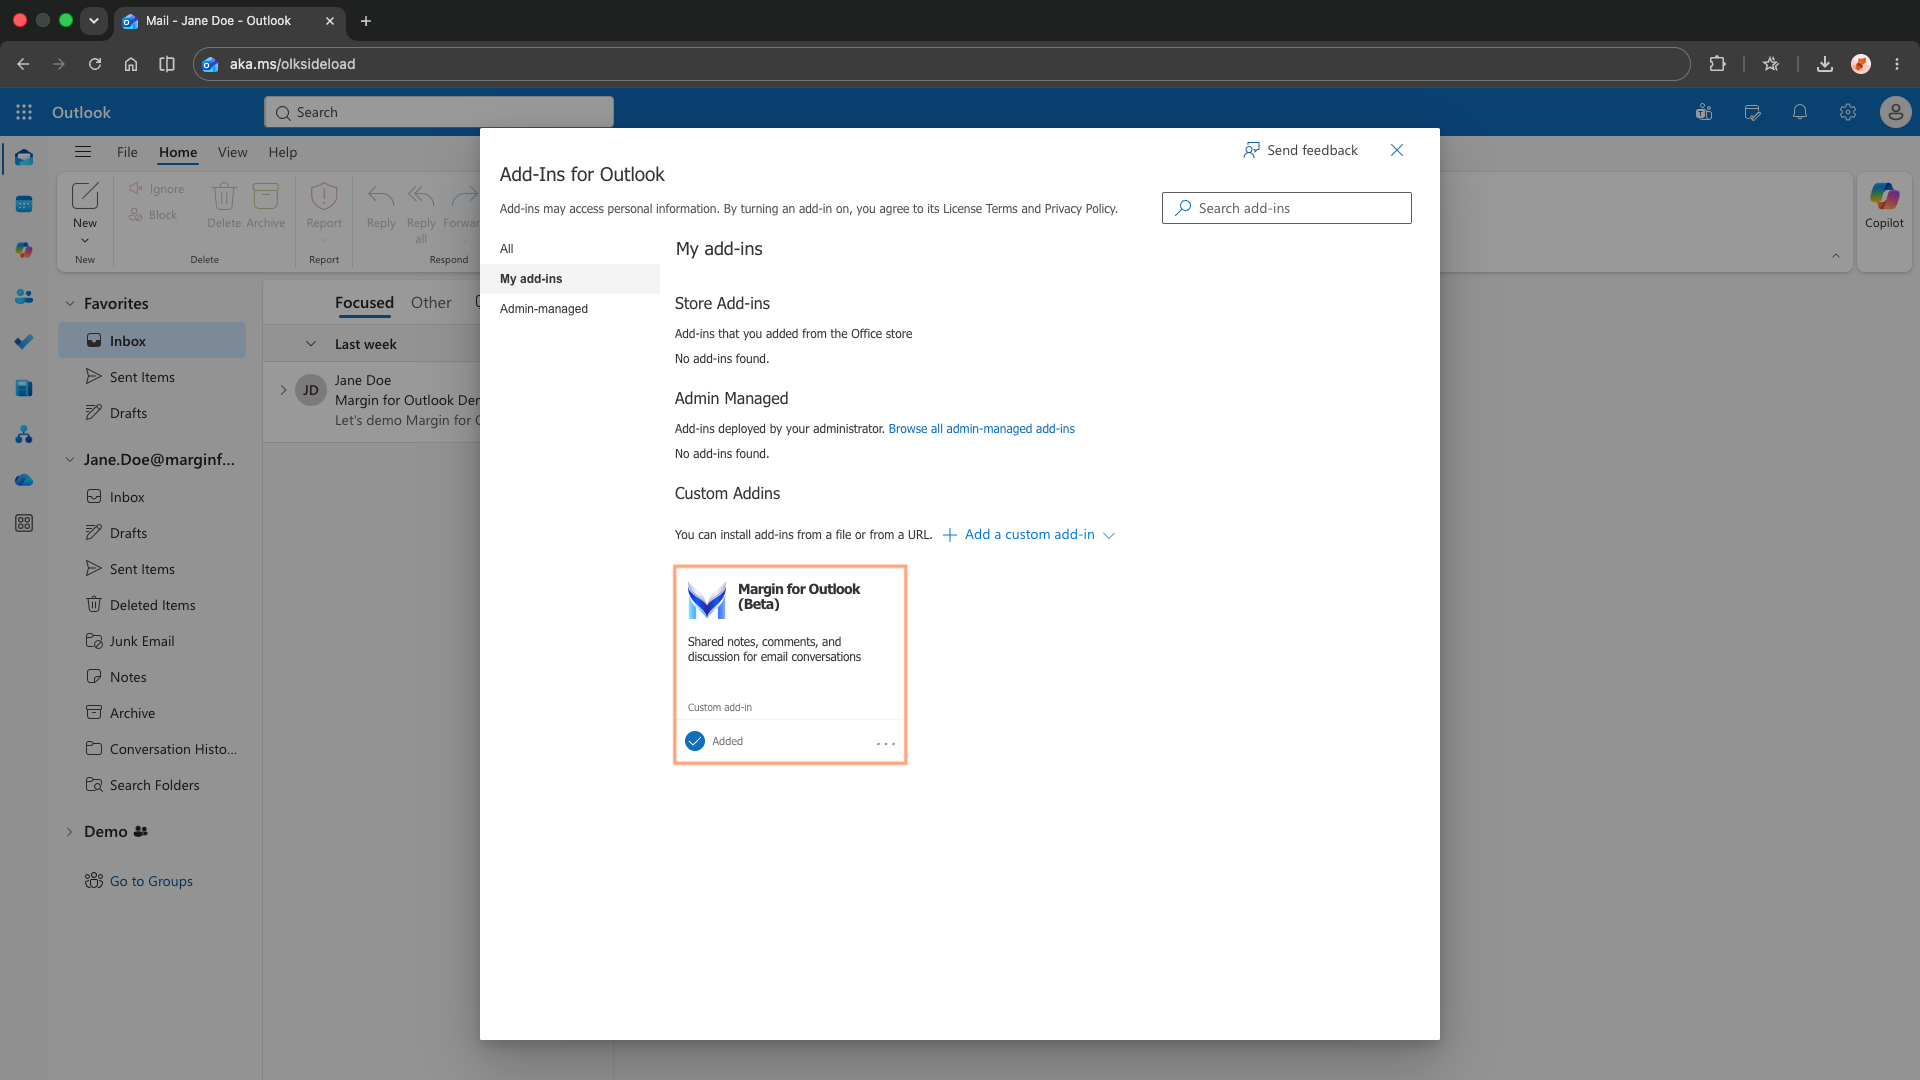Select the Admin-managed category
This screenshot has width=1920, height=1080.
click(x=544, y=309)
